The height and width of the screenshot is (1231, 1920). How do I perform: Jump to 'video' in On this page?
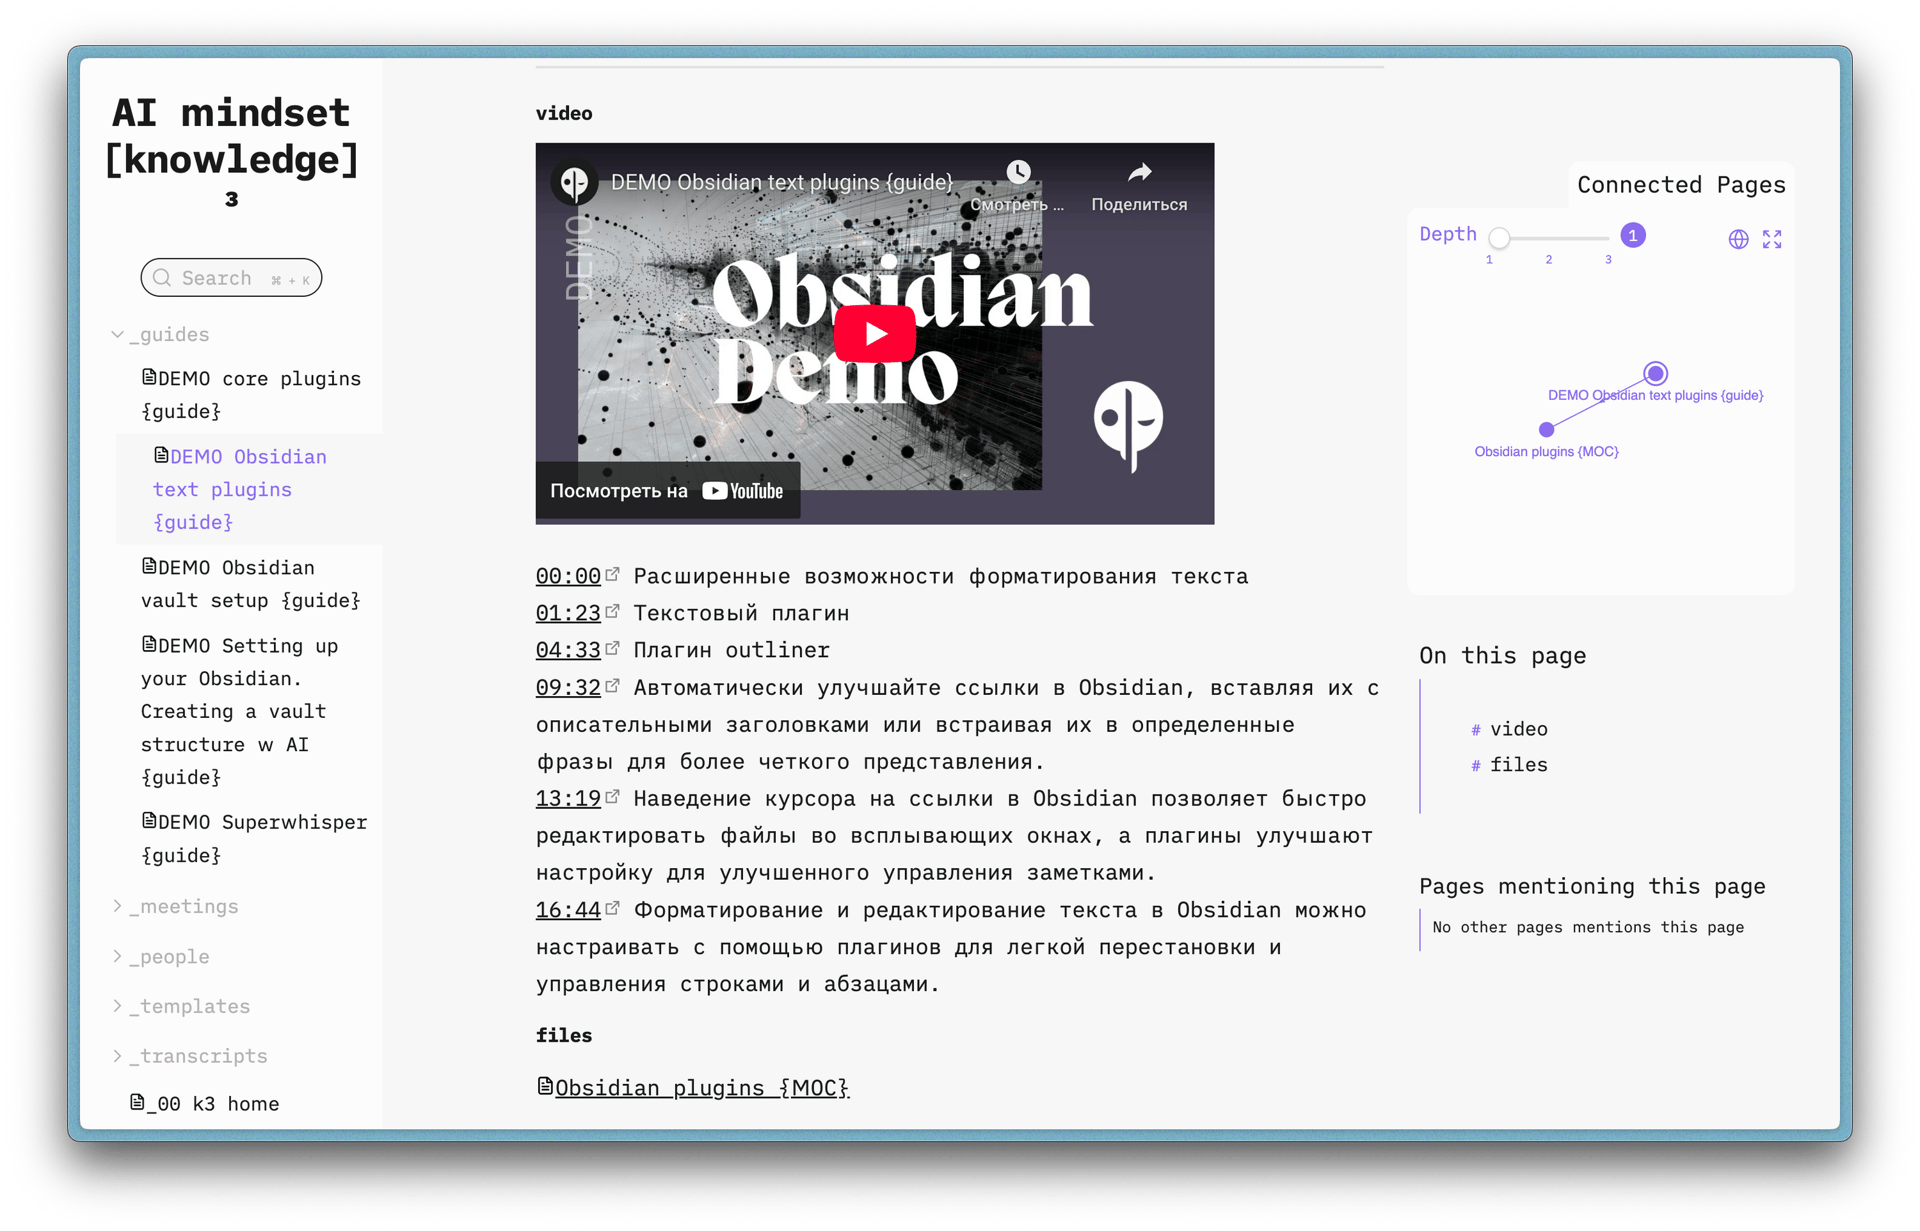(x=1518, y=730)
